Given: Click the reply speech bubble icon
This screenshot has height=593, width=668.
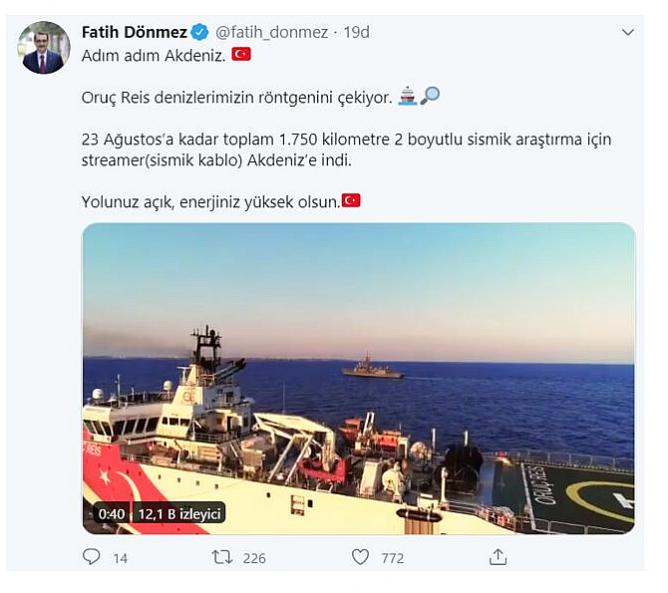Looking at the screenshot, I should pos(91,556).
